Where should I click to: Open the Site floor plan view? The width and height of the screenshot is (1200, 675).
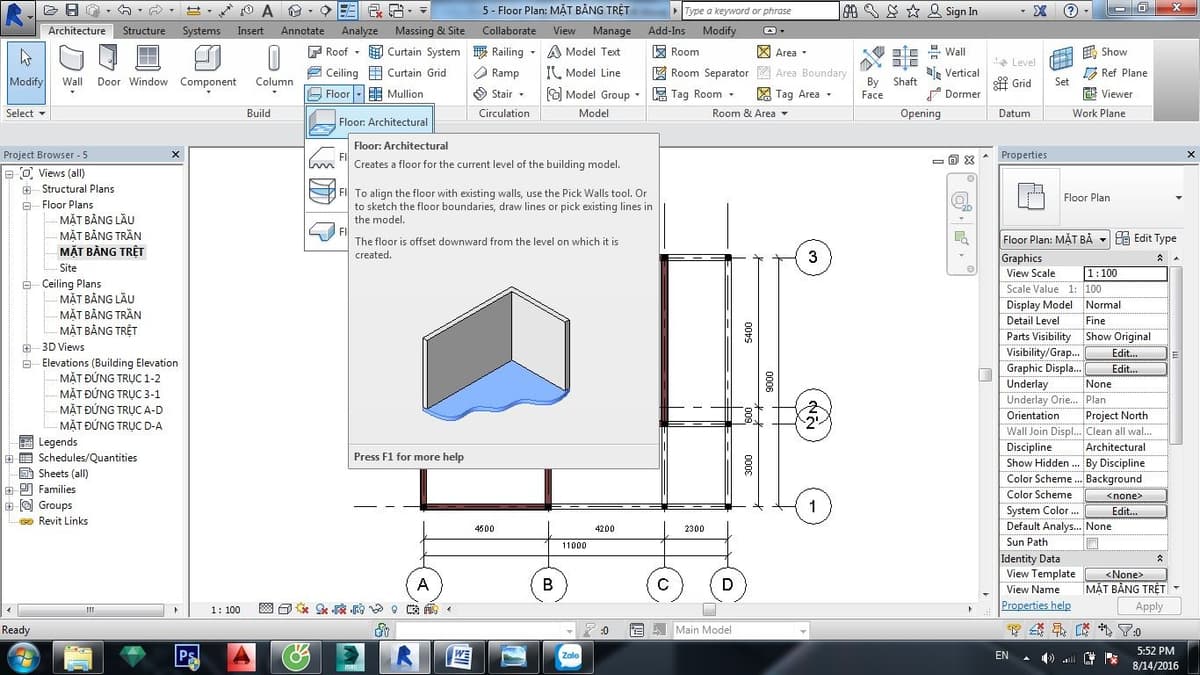click(68, 268)
